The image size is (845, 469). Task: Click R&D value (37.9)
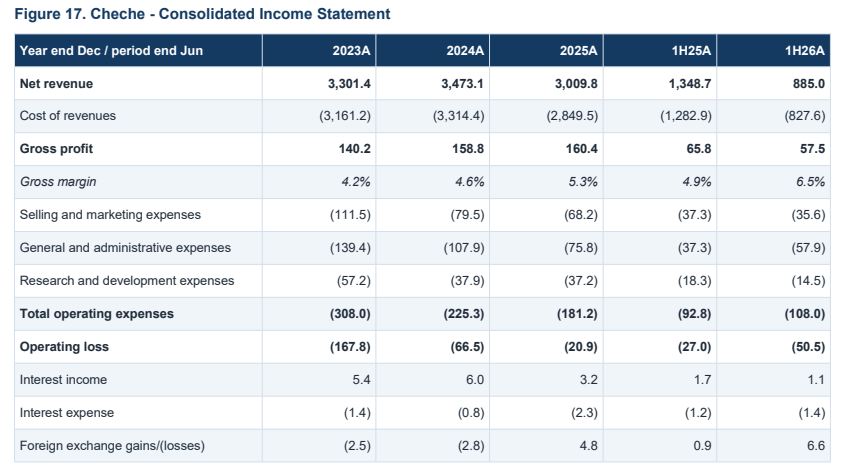pyautogui.click(x=467, y=281)
